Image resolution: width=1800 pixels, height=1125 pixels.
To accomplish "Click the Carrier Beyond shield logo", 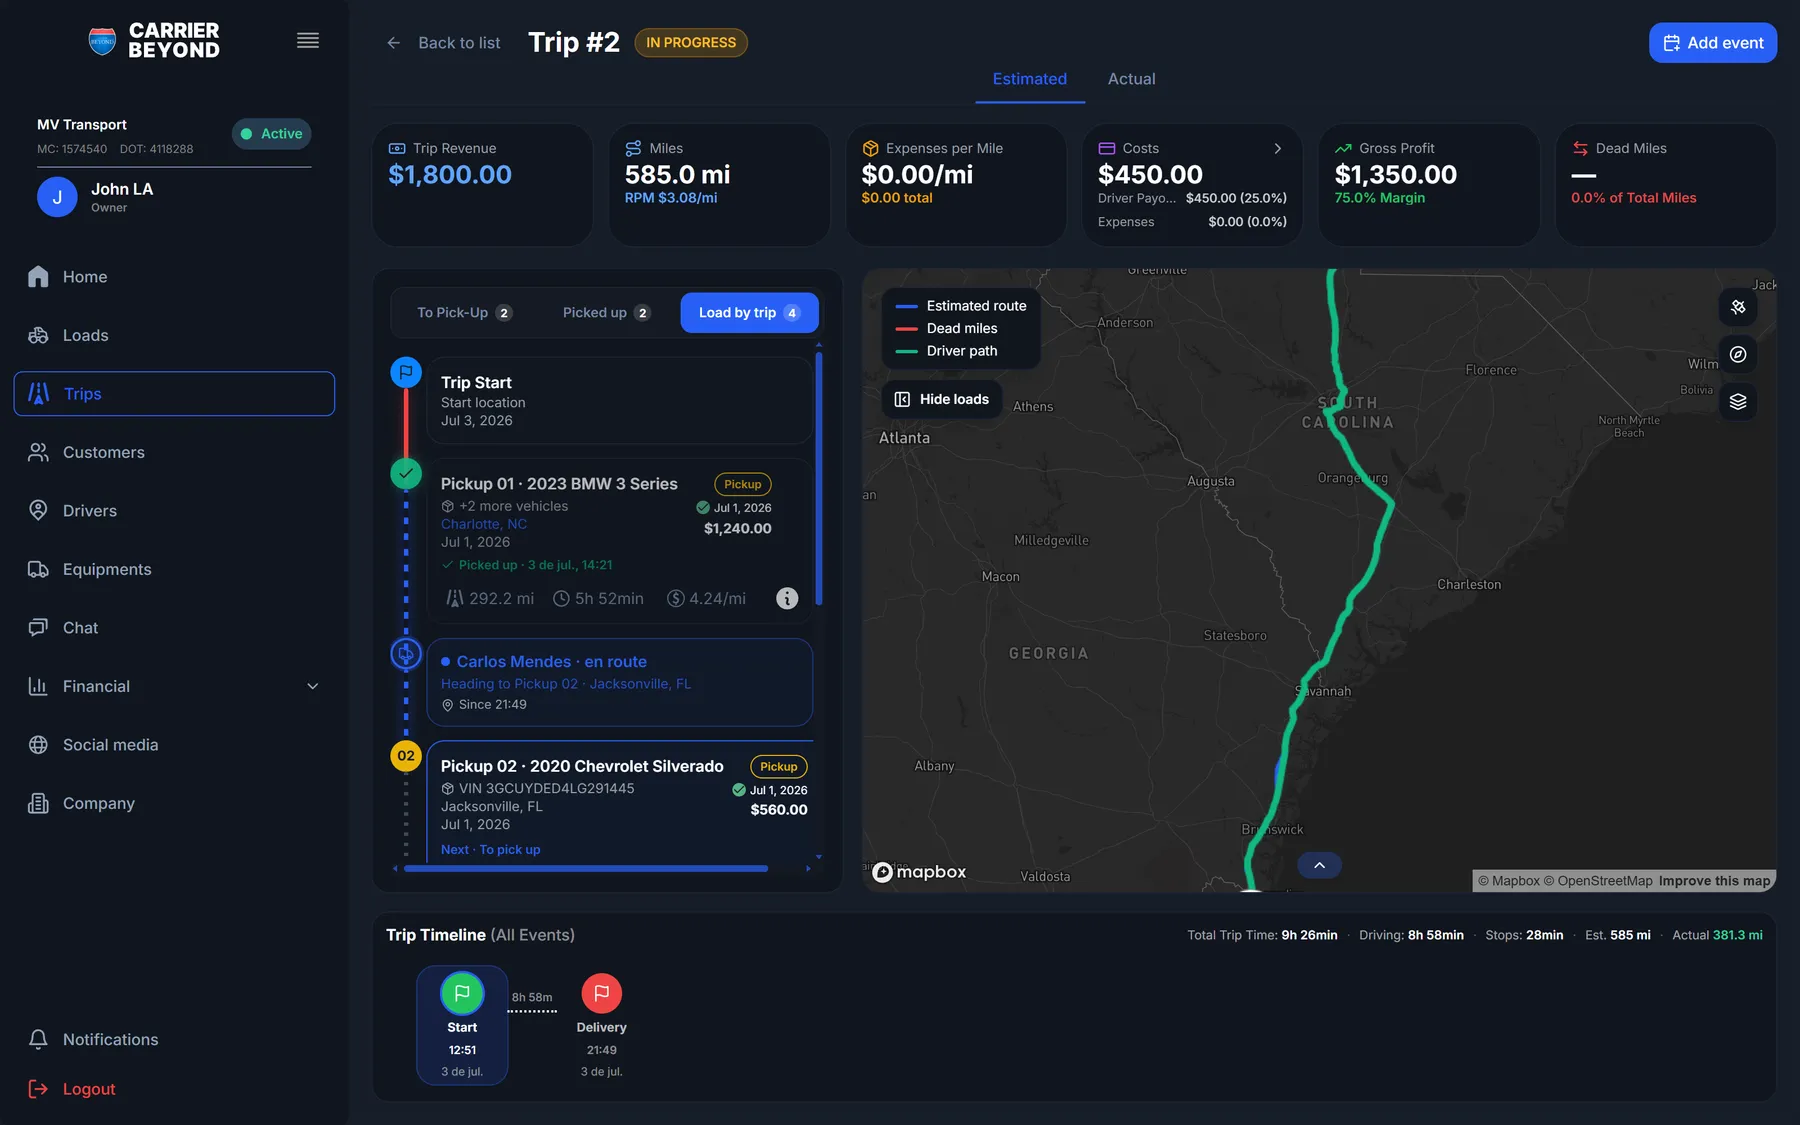I will pos(102,41).
